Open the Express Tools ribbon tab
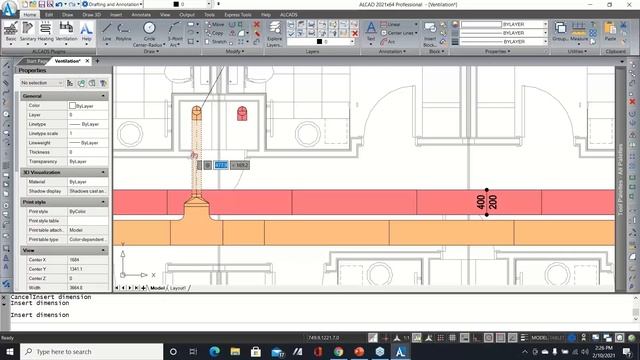The width and height of the screenshot is (640, 360). pos(238,15)
